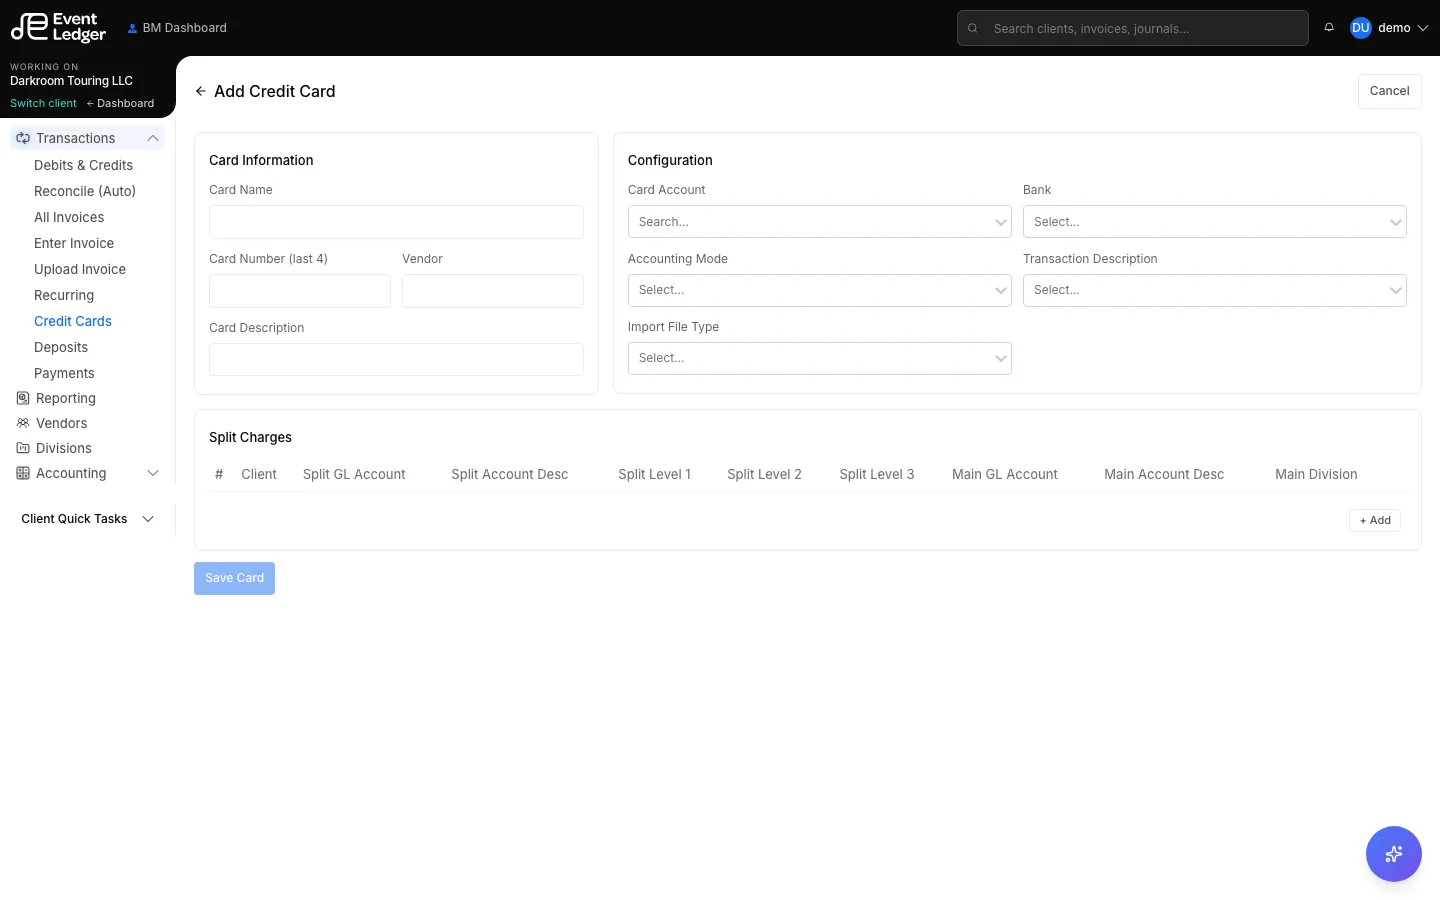
Task: Open the Enter Invoice page
Action: coord(74,243)
